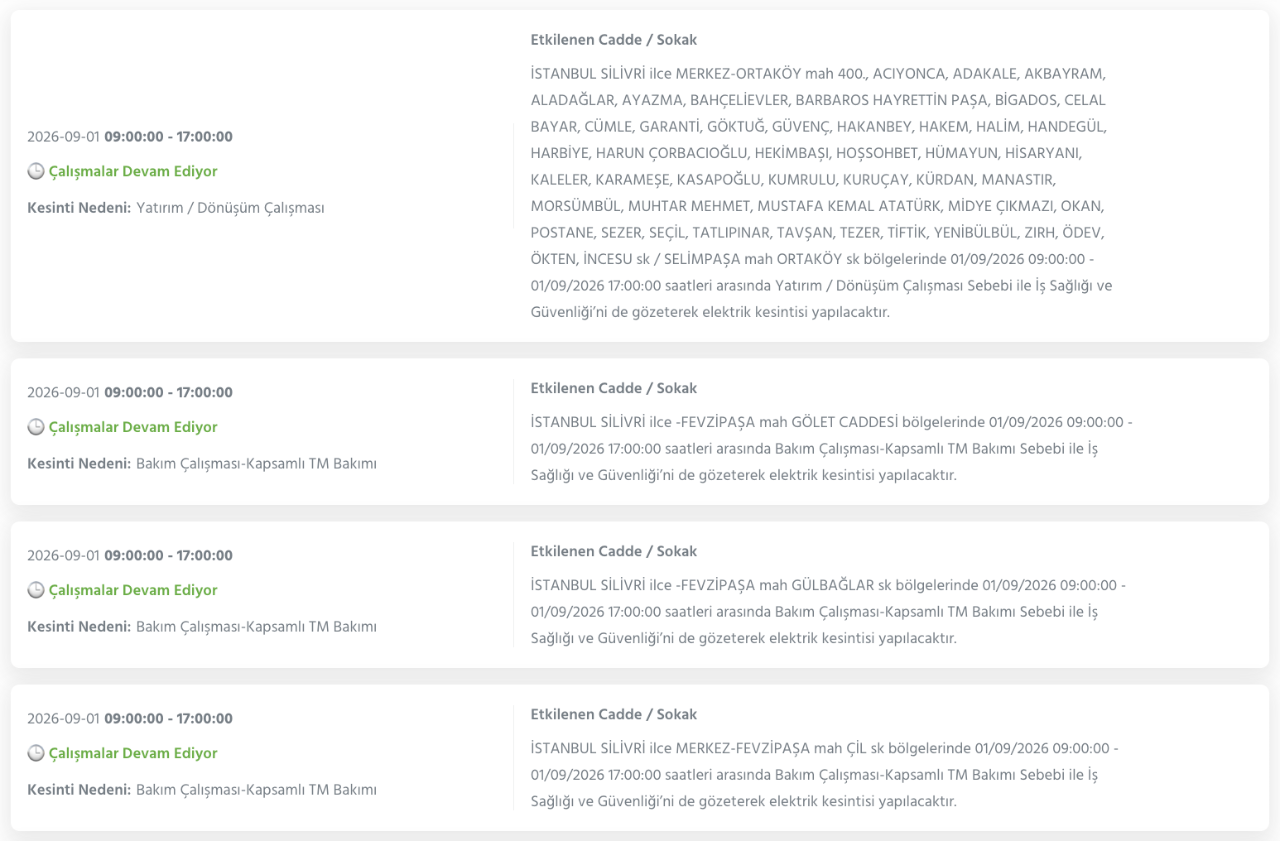The width and height of the screenshot is (1280, 841).
Task: Click 'Yatırım / Dönüşüm Çalışması' outage reason text
Action: (230, 208)
